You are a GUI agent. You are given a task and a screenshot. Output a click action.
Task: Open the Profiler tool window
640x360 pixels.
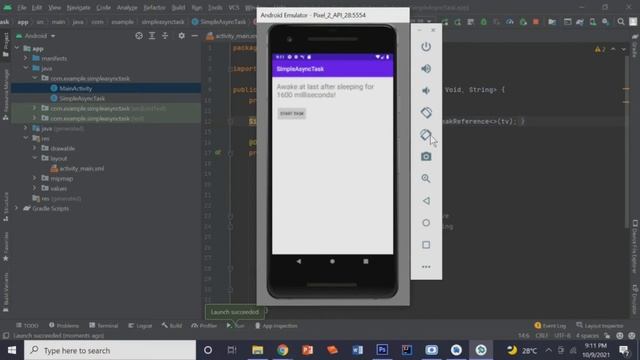tap(204, 325)
